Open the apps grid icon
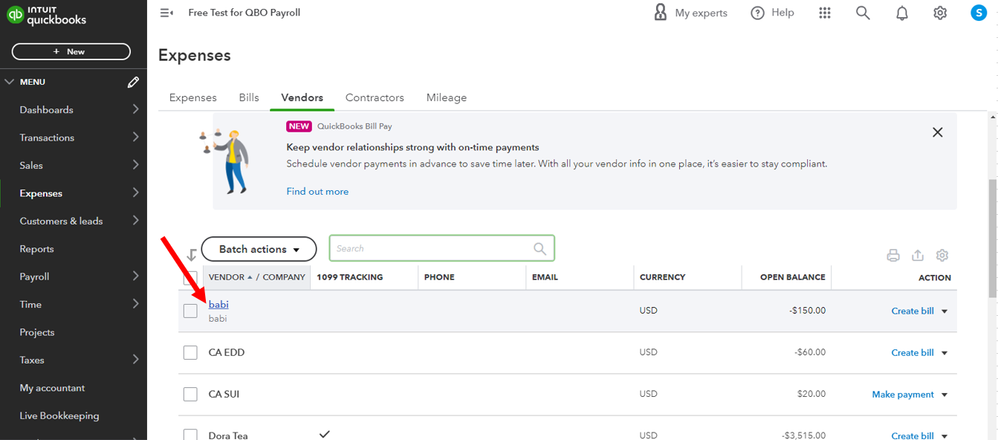This screenshot has height=440, width=998. 825,13
